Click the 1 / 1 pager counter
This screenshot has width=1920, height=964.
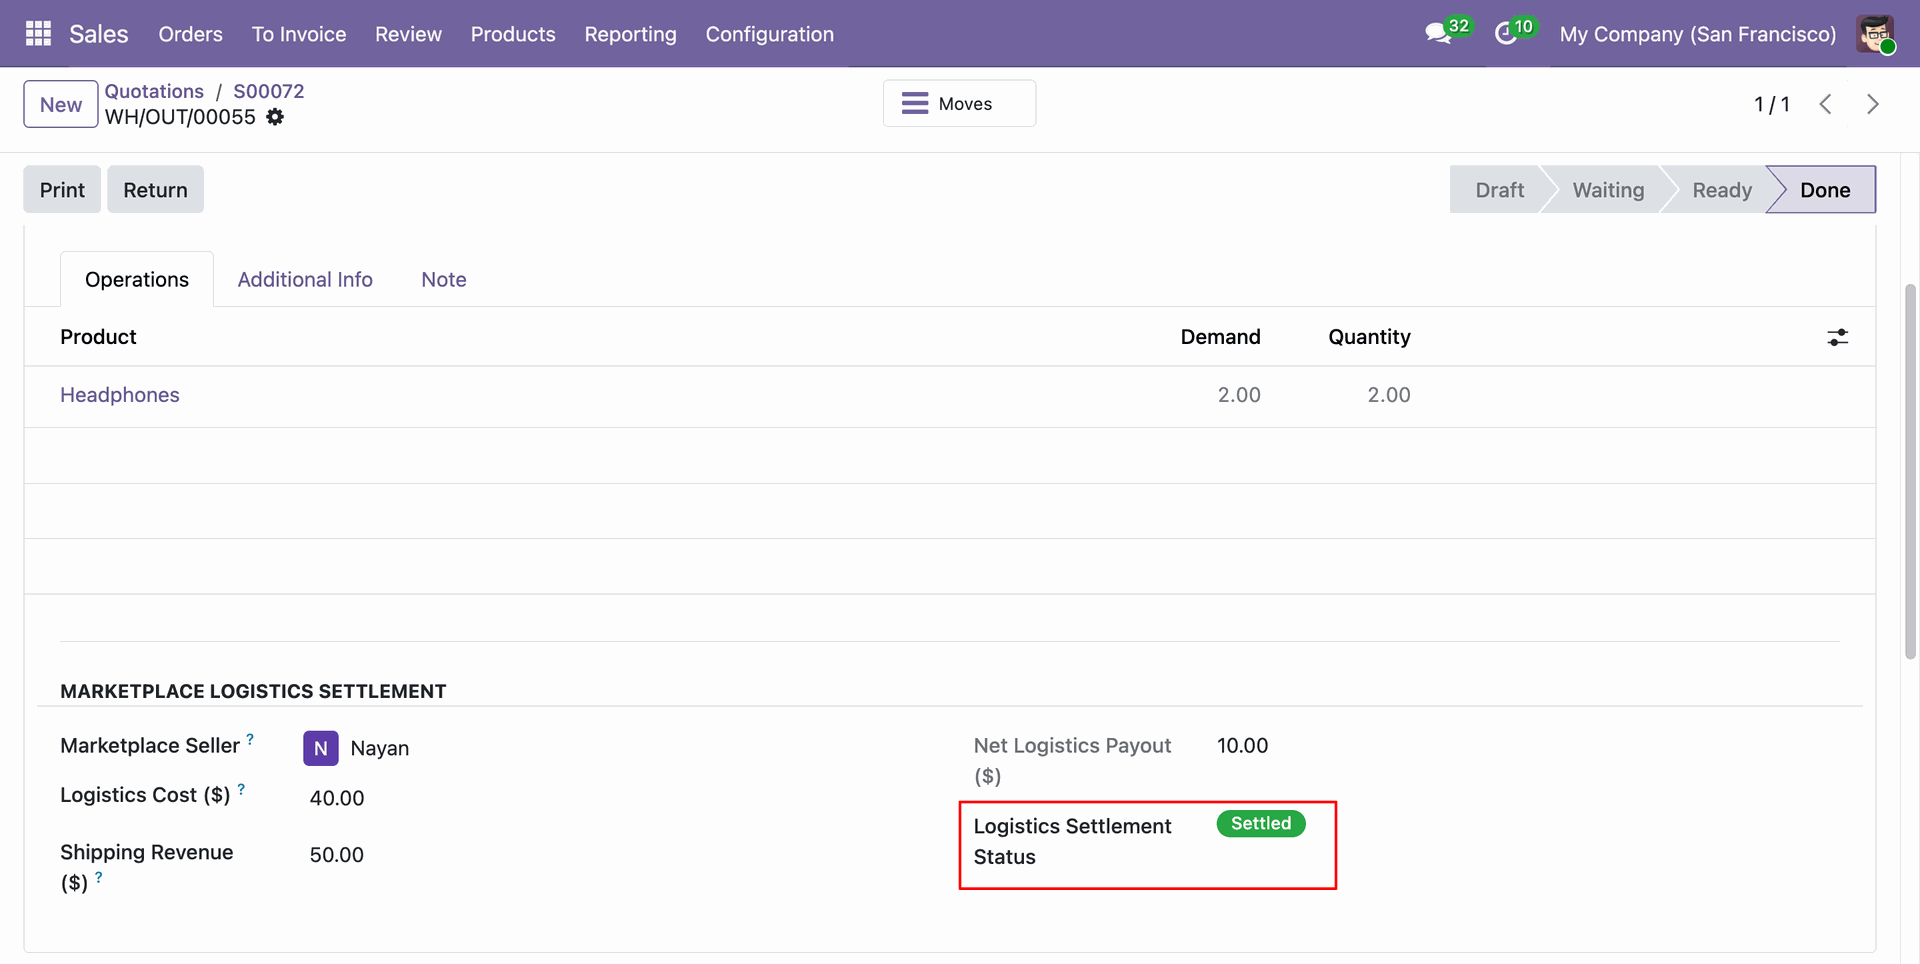1772,104
